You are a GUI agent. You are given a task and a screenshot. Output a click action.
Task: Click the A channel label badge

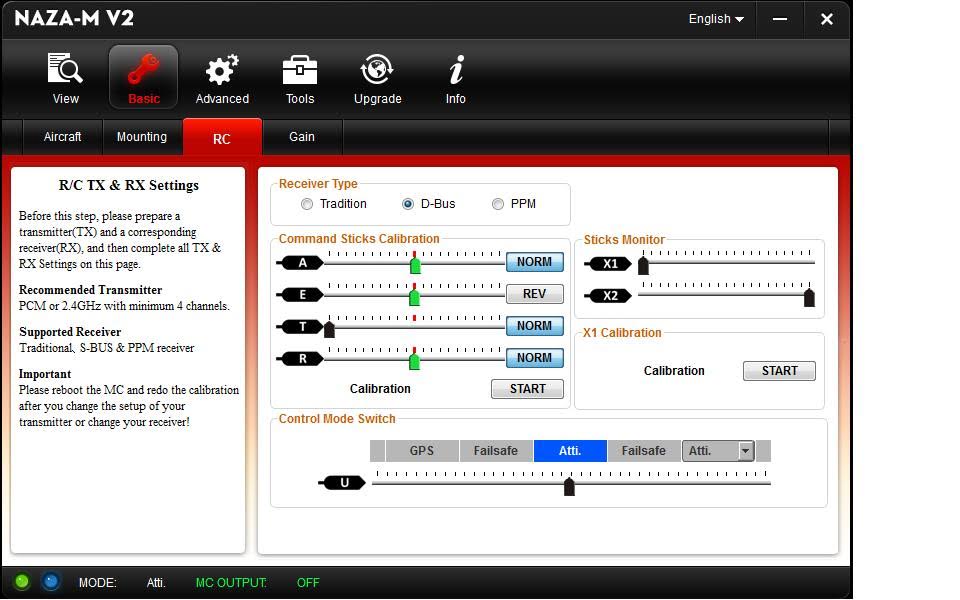pyautogui.click(x=302, y=263)
